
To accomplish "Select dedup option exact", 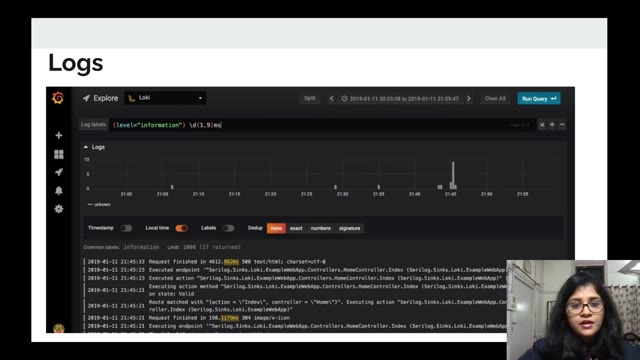I will (296, 228).
